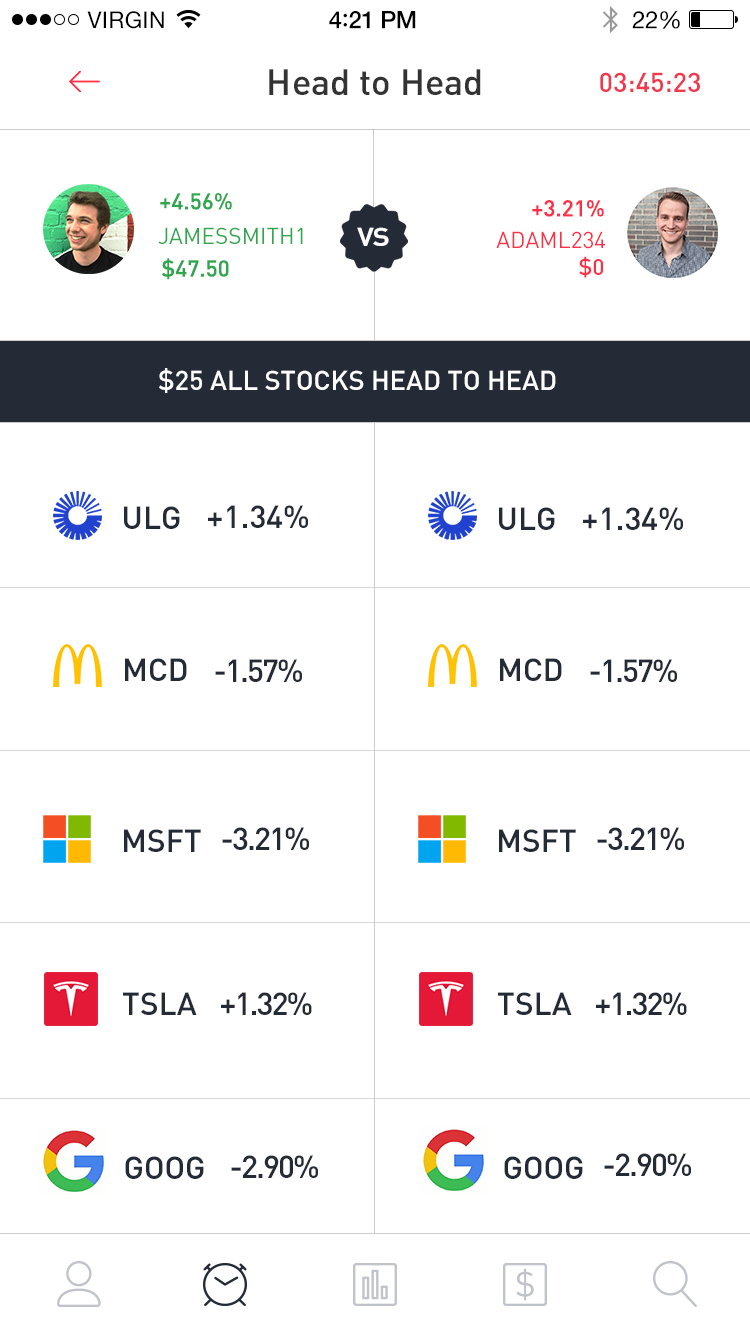Tap the red back arrow
Viewport: 750px width, 1334px height.
coord(84,82)
